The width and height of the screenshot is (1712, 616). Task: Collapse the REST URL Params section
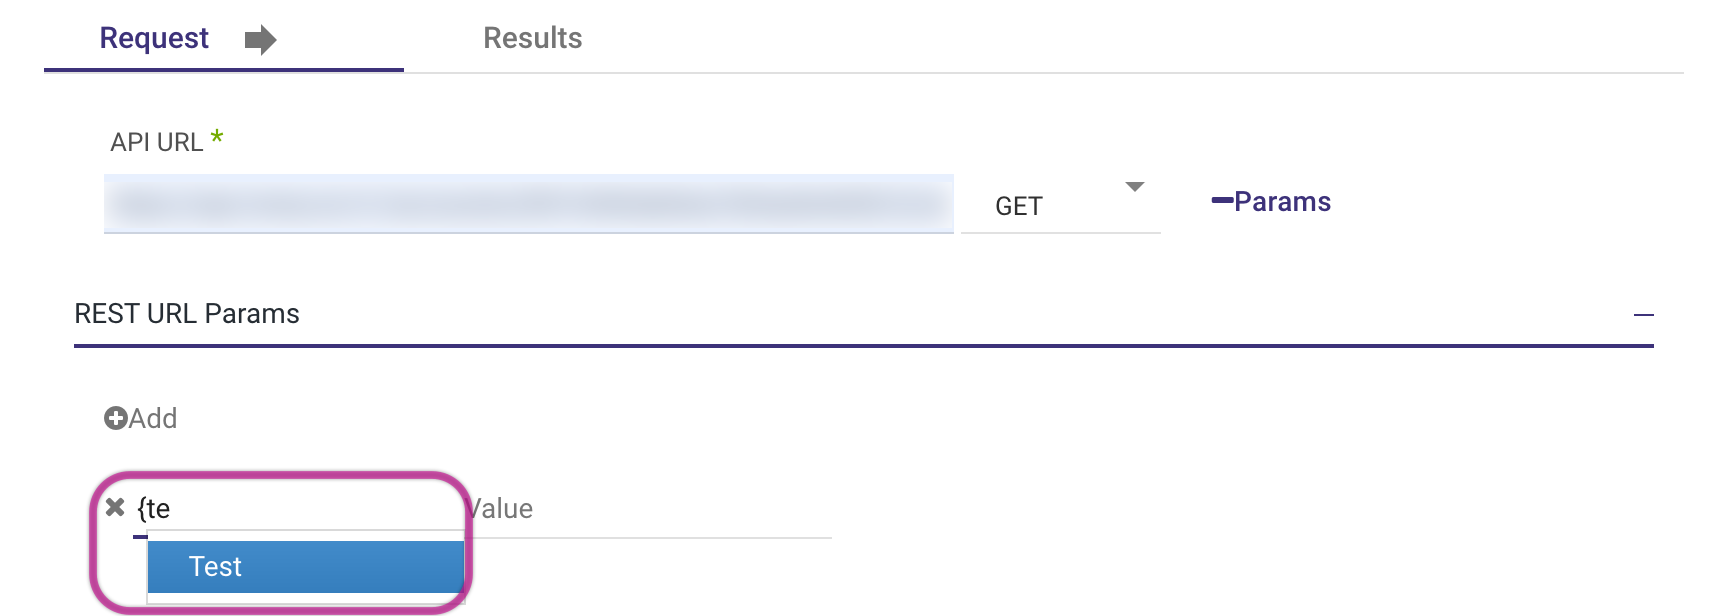pos(1643,315)
